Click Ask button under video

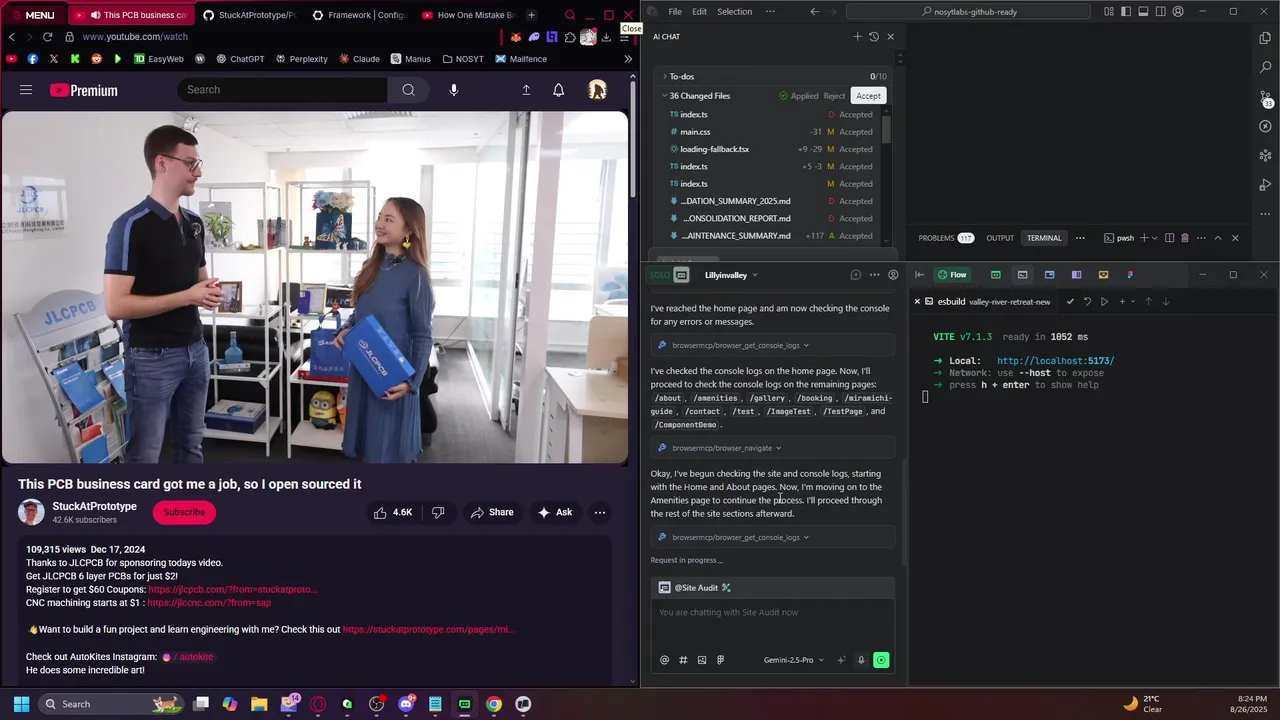pyautogui.click(x=555, y=512)
